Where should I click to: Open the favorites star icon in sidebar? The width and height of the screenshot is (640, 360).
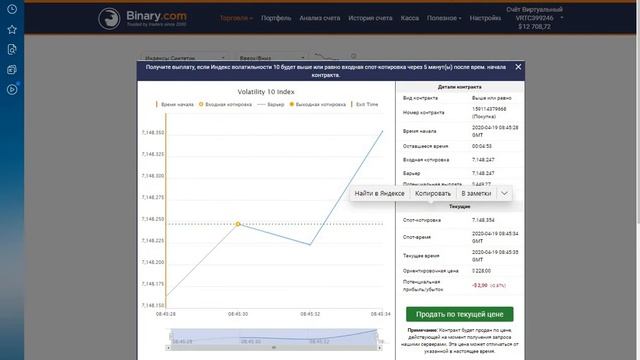(x=12, y=29)
